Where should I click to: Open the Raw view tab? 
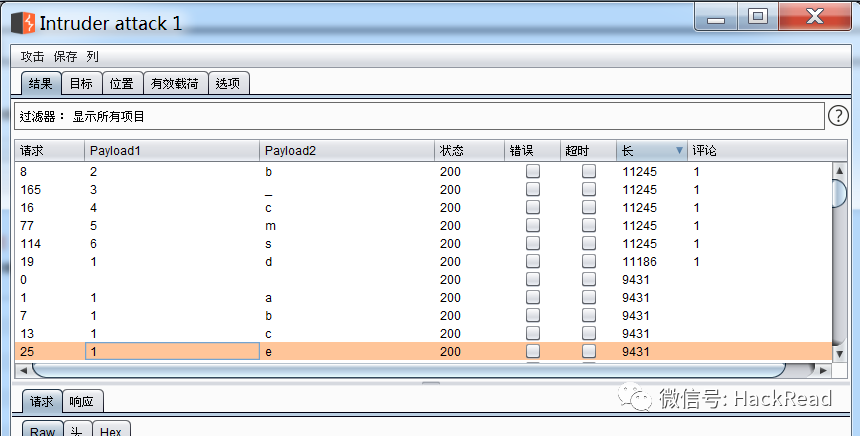pos(42,430)
